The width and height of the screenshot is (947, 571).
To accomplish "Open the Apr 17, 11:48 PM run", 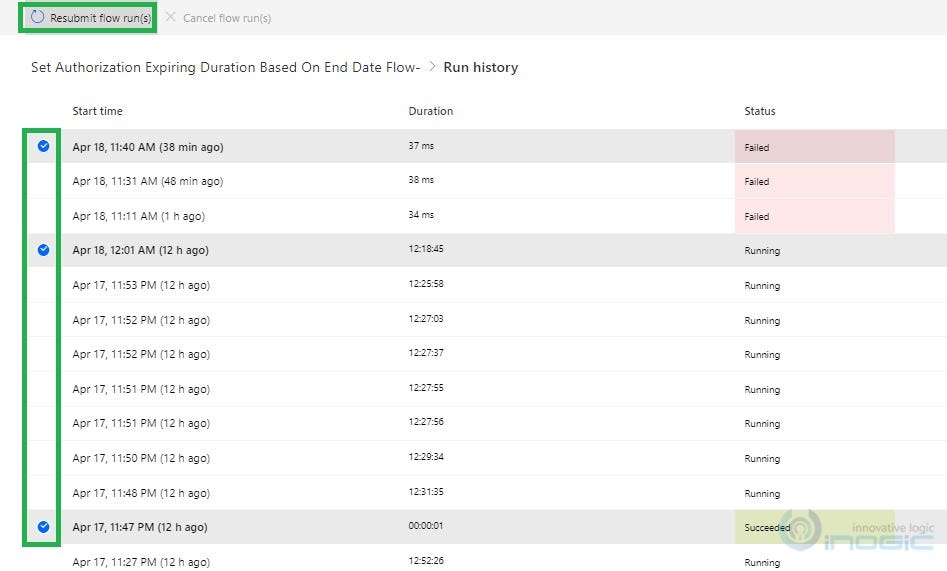I will (141, 493).
